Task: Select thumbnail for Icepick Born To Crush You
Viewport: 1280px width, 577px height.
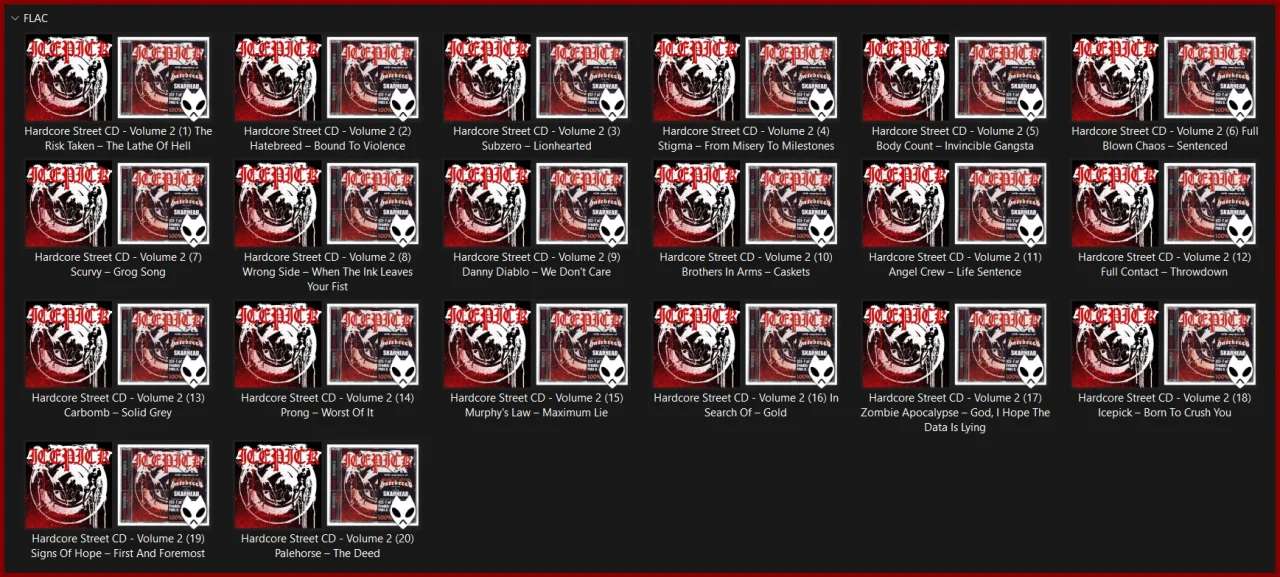Action: [x=1165, y=345]
